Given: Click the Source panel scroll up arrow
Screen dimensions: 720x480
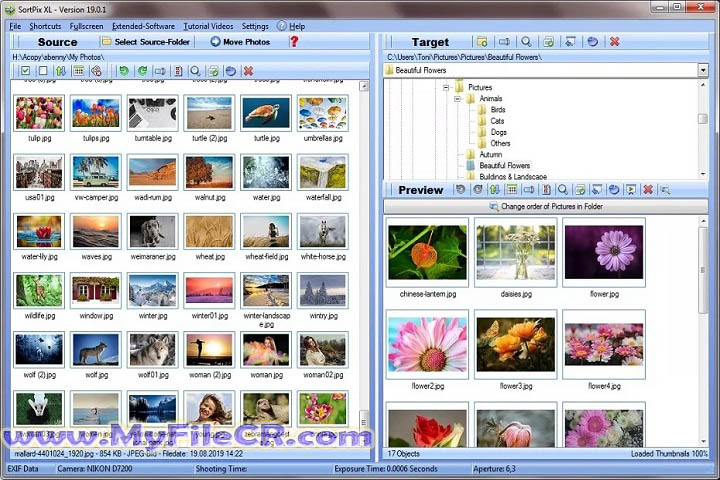Looking at the screenshot, I should (x=364, y=86).
